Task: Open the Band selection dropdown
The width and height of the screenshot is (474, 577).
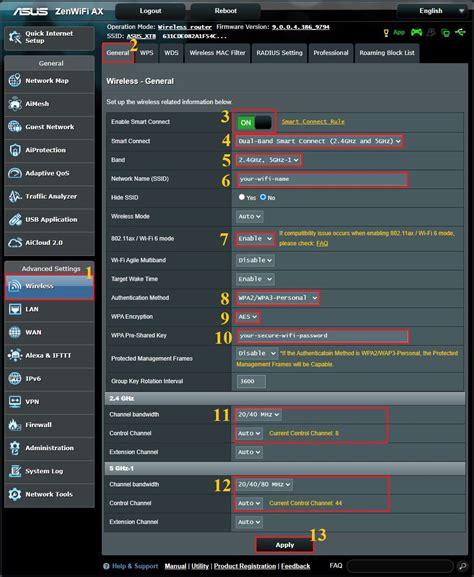Action: [268, 160]
